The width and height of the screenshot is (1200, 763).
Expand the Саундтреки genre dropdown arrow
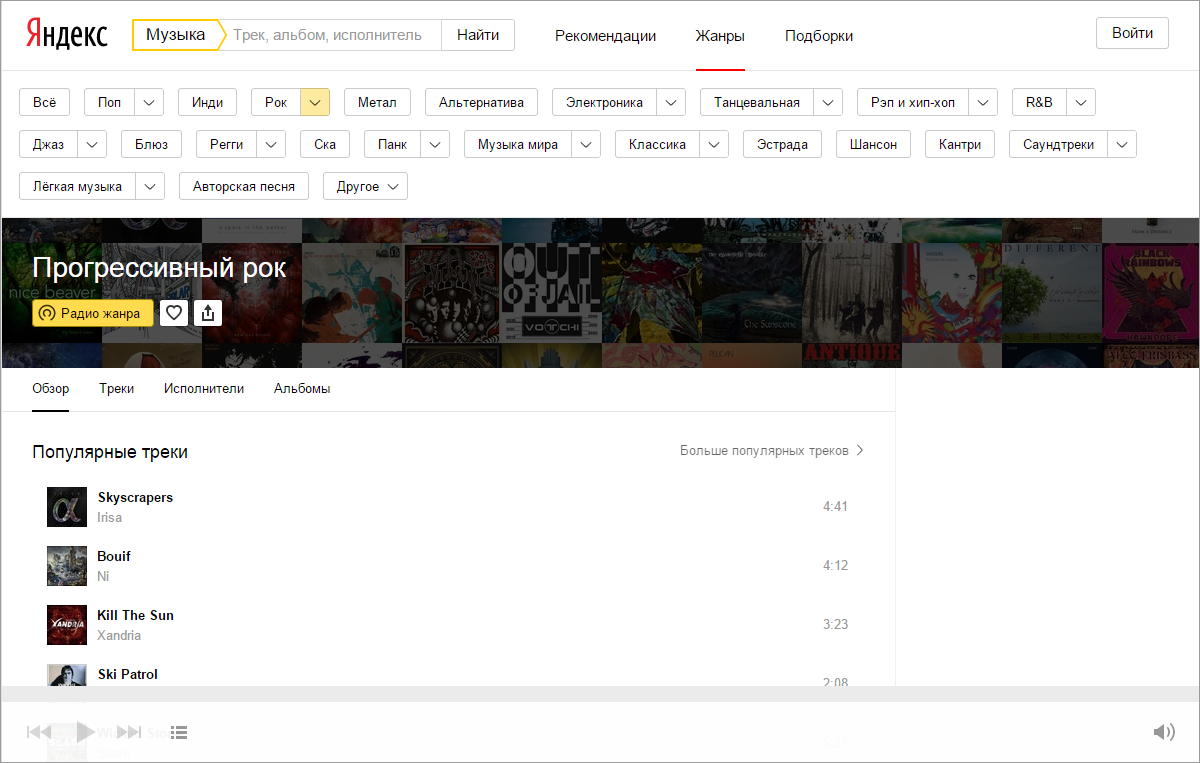coord(1122,144)
